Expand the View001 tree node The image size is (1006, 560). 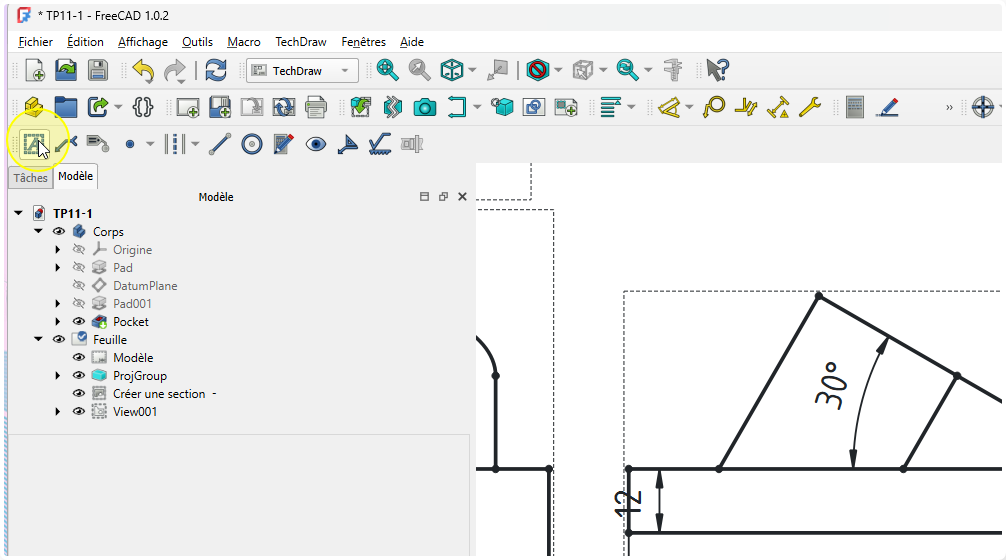pyautogui.click(x=58, y=412)
